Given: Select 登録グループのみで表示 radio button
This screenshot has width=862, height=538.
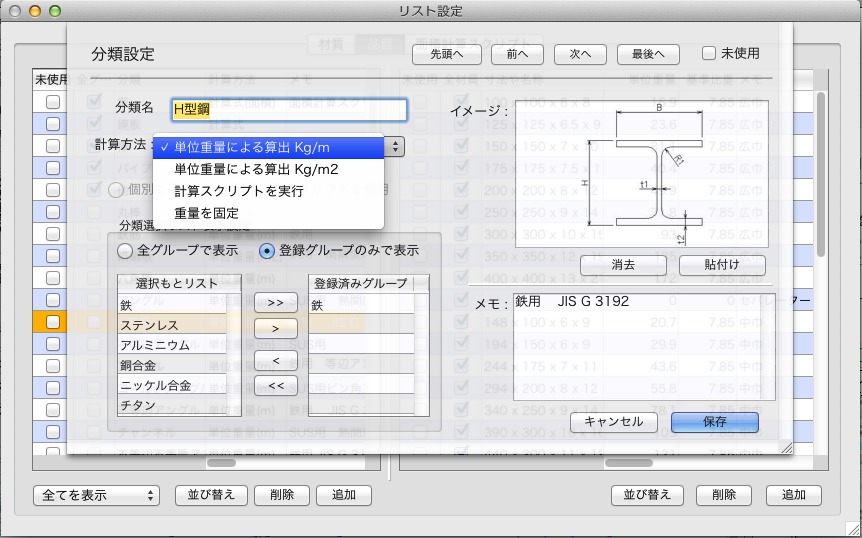Looking at the screenshot, I should point(267,250).
